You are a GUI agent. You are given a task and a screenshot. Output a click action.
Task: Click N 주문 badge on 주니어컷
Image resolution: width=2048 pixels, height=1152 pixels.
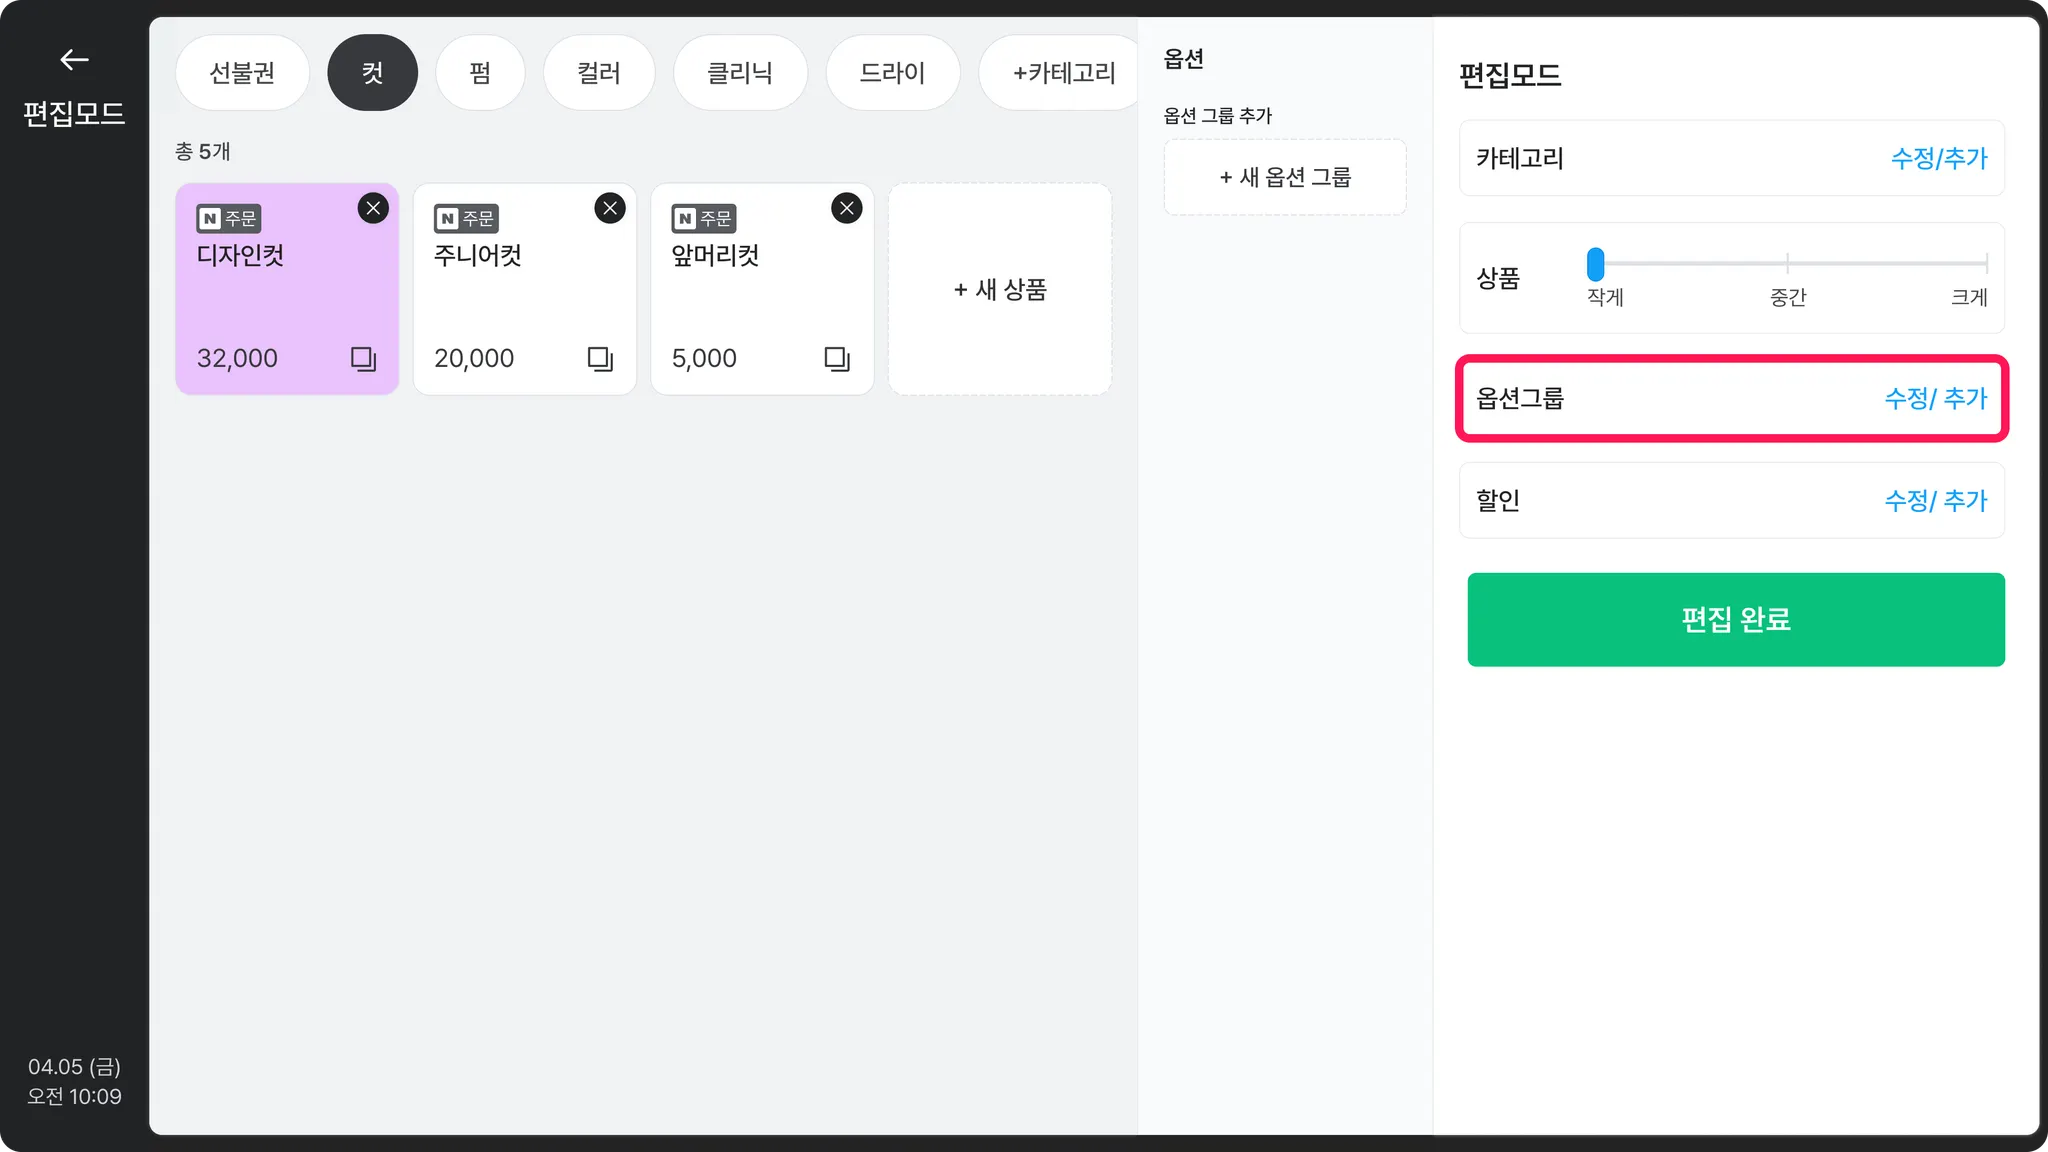click(x=466, y=218)
